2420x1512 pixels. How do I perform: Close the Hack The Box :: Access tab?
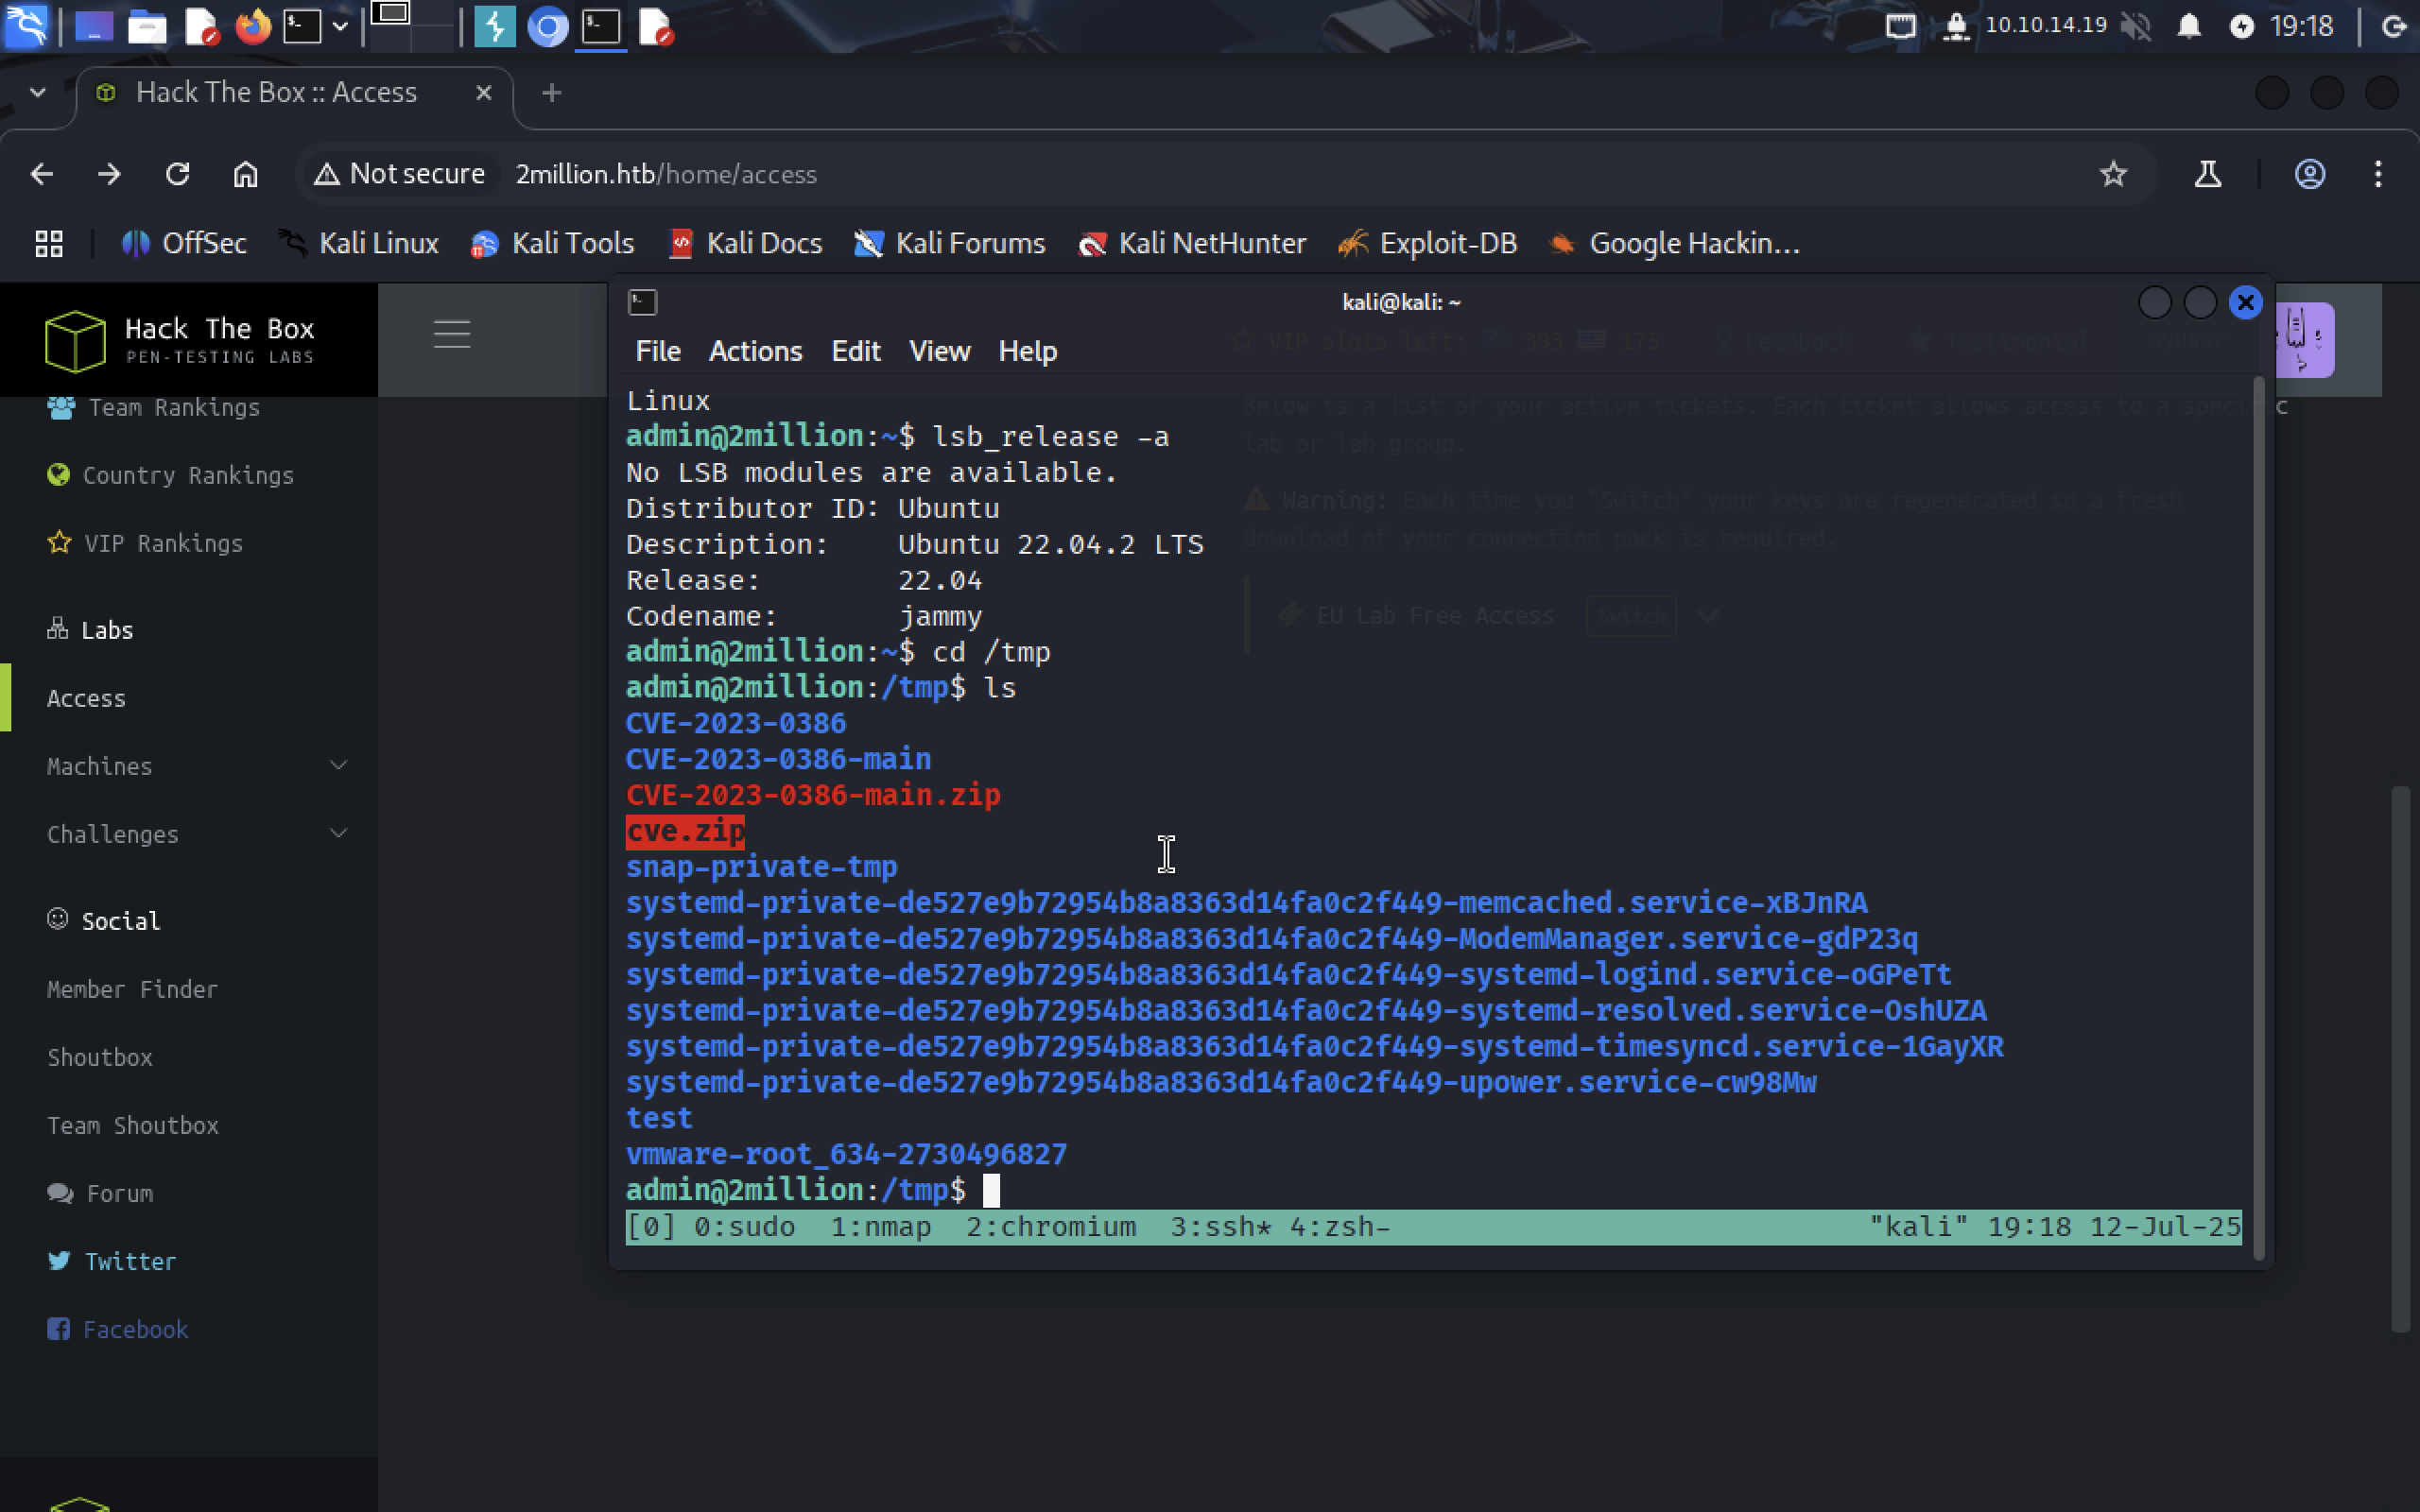tap(484, 93)
